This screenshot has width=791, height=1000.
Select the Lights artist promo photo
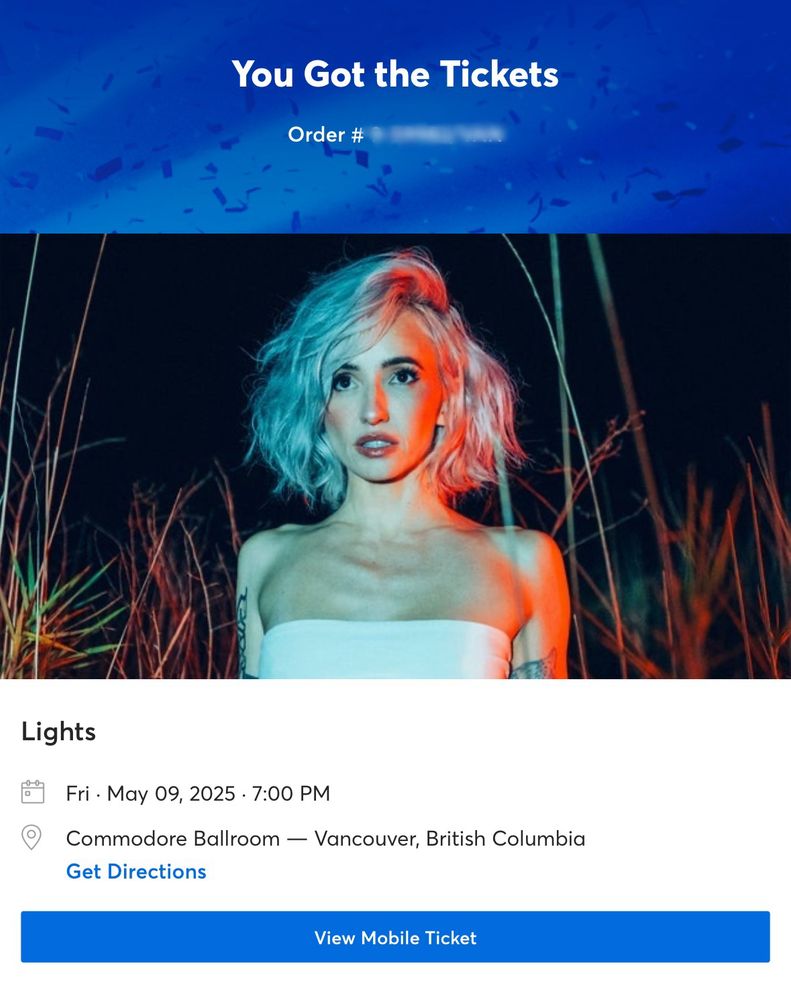point(396,456)
